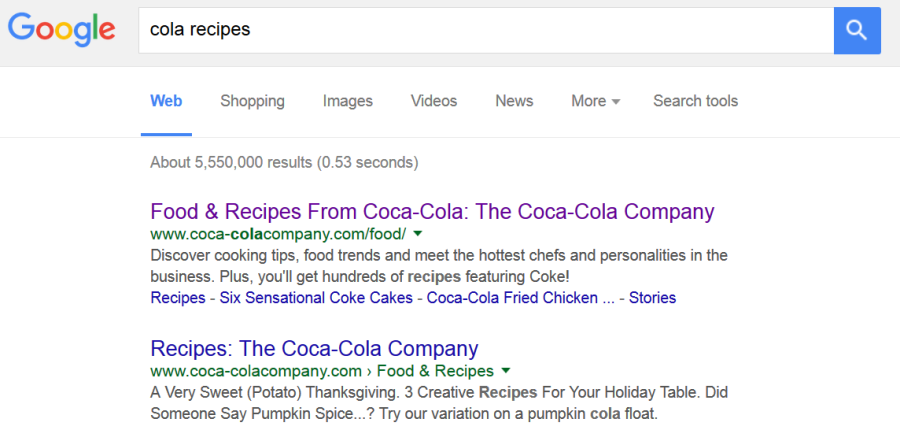Go to Google homepage via logo
900x441 pixels.
pos(61,30)
